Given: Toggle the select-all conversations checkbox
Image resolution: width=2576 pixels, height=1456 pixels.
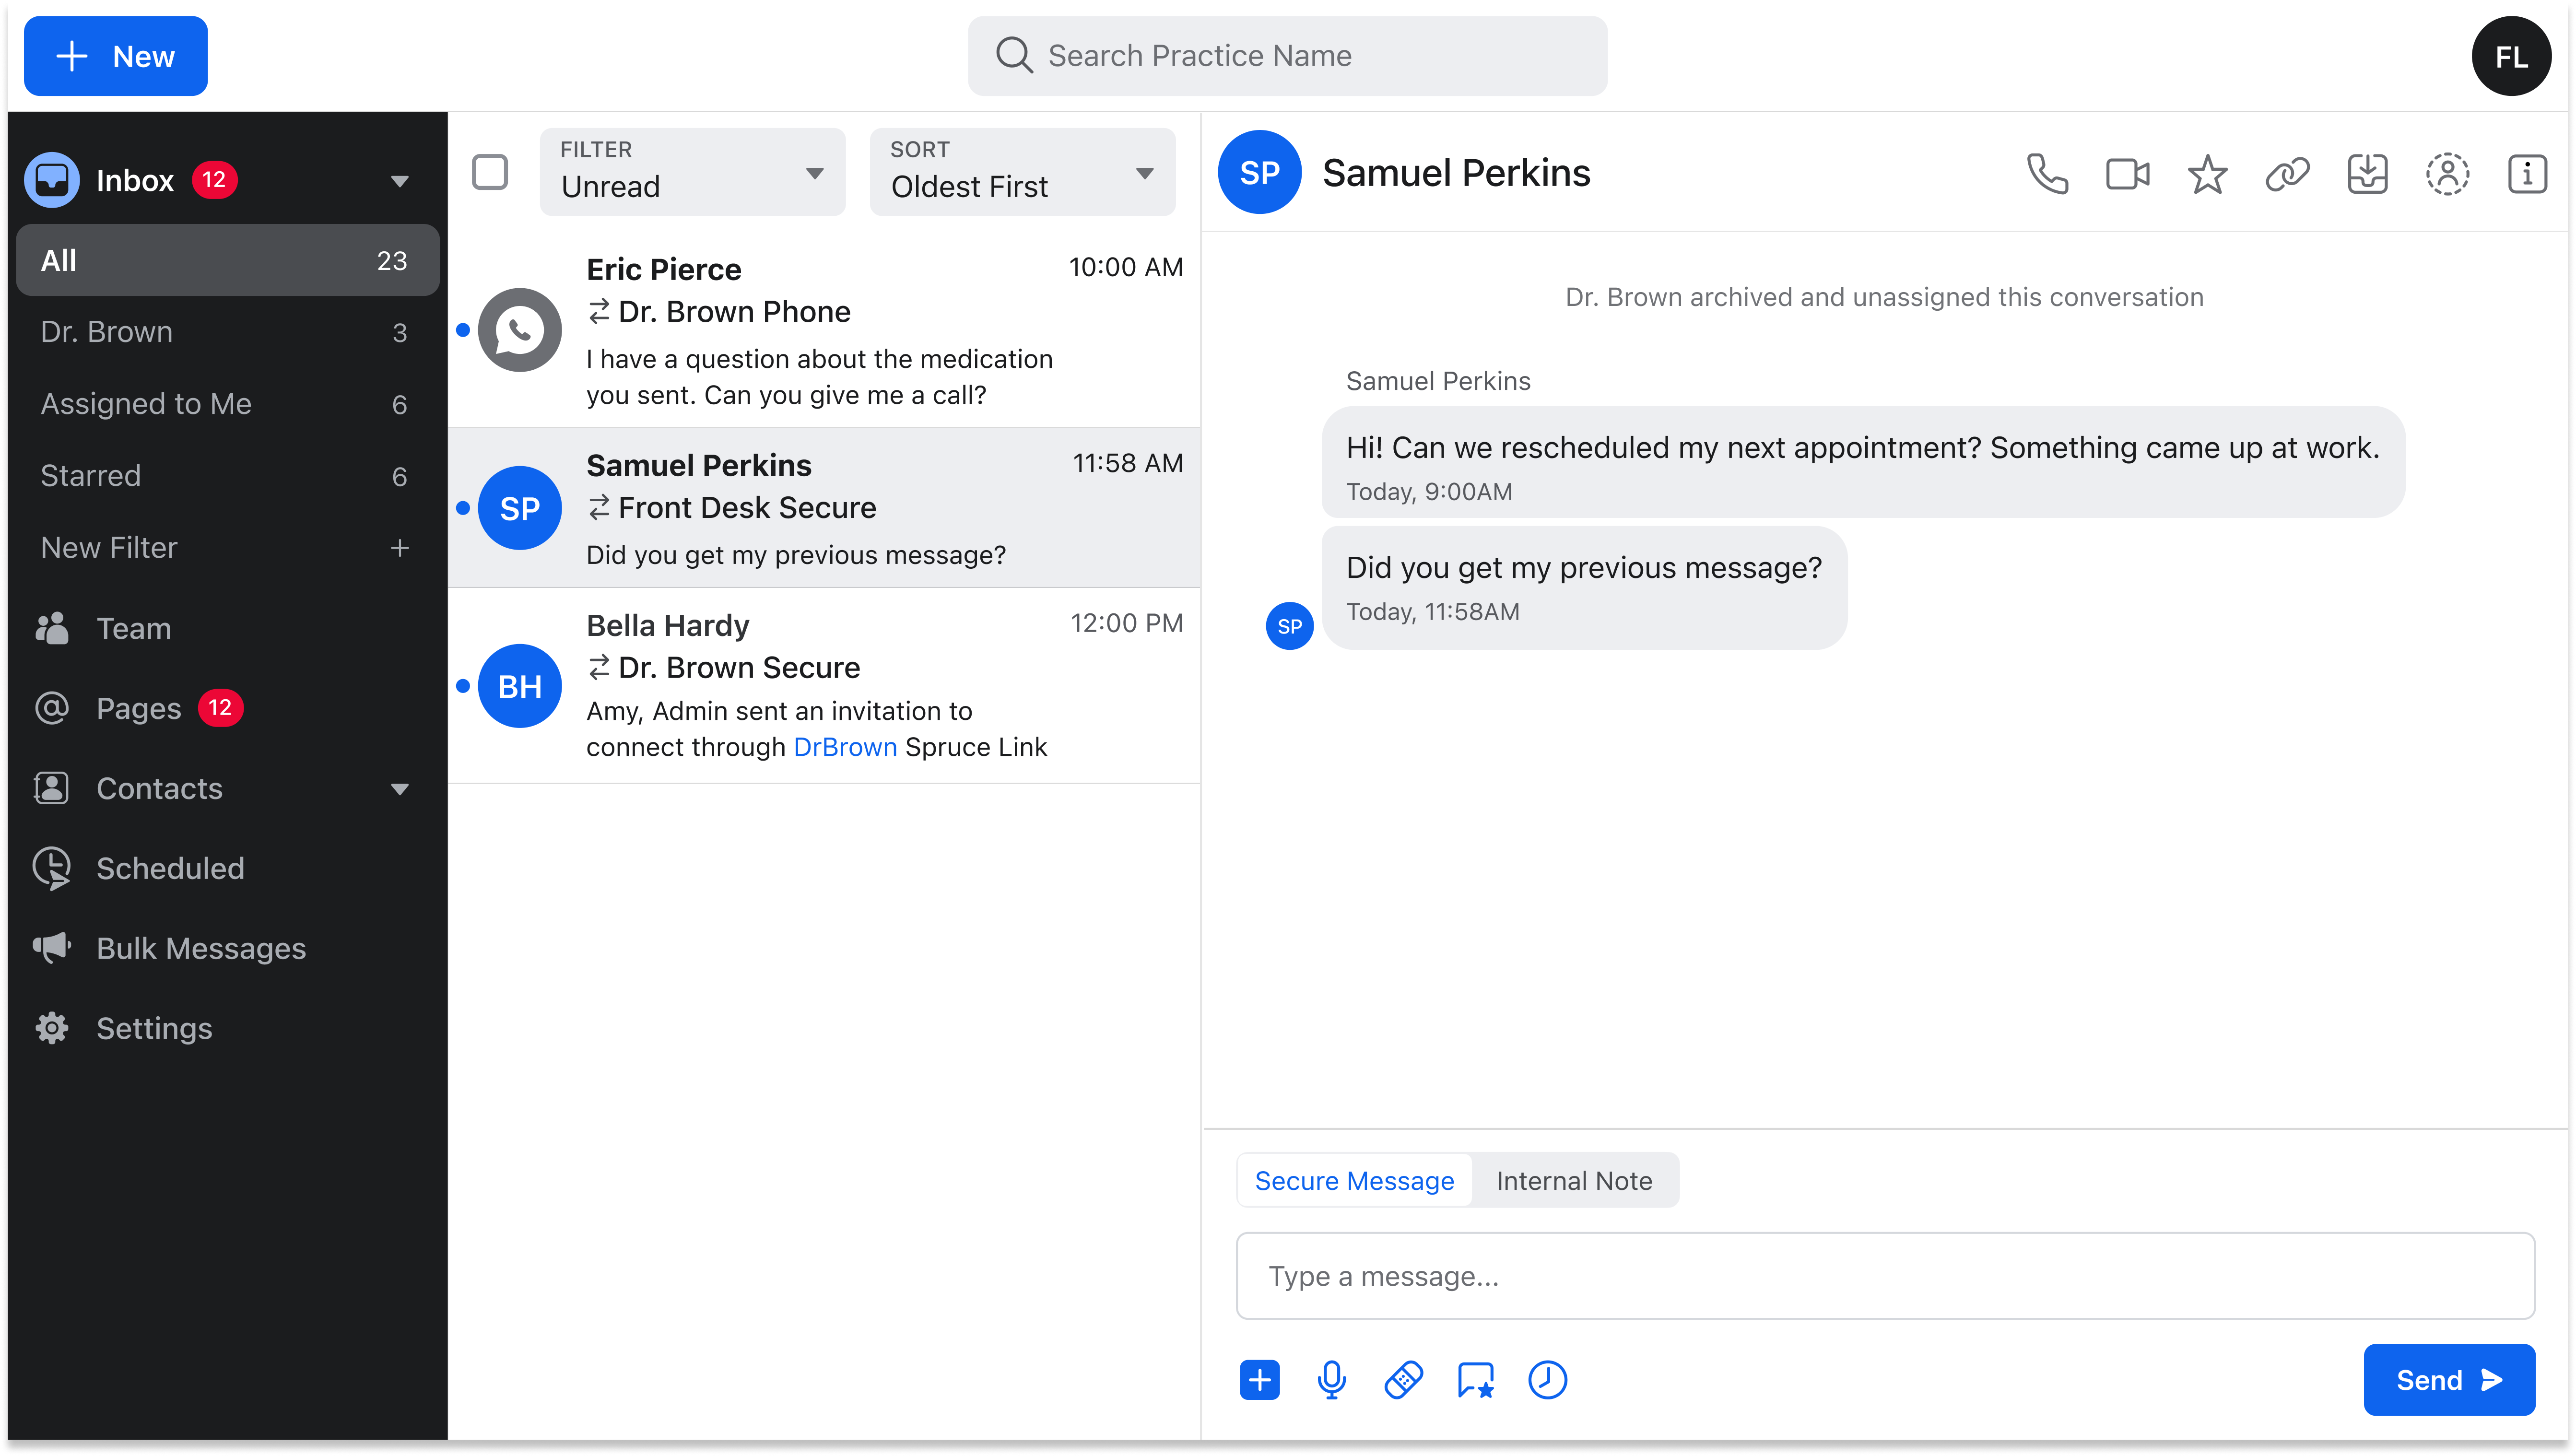Looking at the screenshot, I should [489, 172].
